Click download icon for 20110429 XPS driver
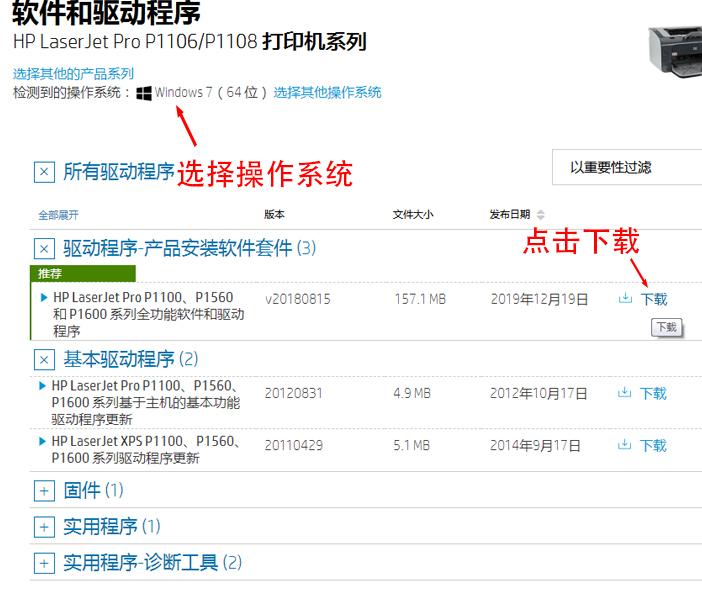The width and height of the screenshot is (702, 600). pos(624,445)
